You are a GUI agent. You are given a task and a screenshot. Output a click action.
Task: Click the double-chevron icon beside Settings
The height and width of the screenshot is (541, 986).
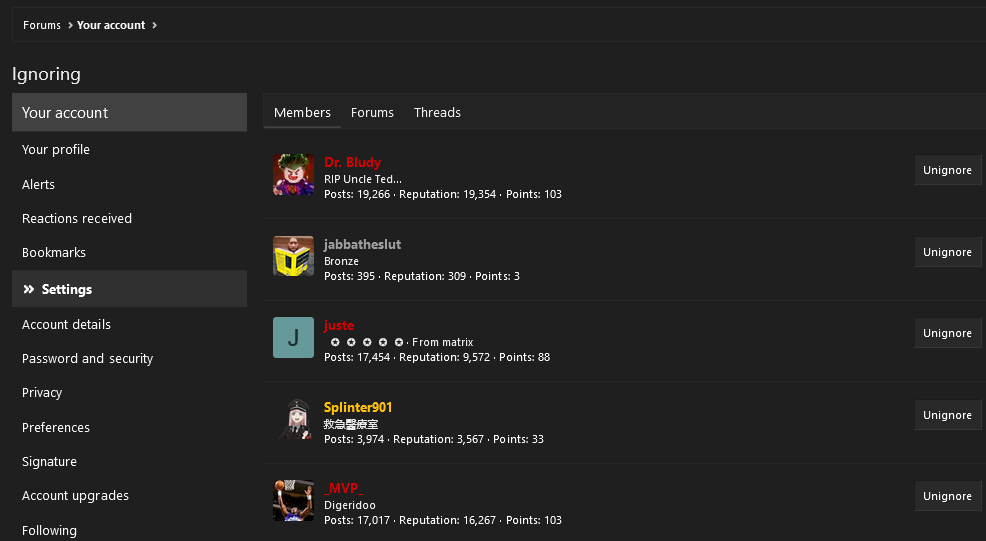point(28,289)
